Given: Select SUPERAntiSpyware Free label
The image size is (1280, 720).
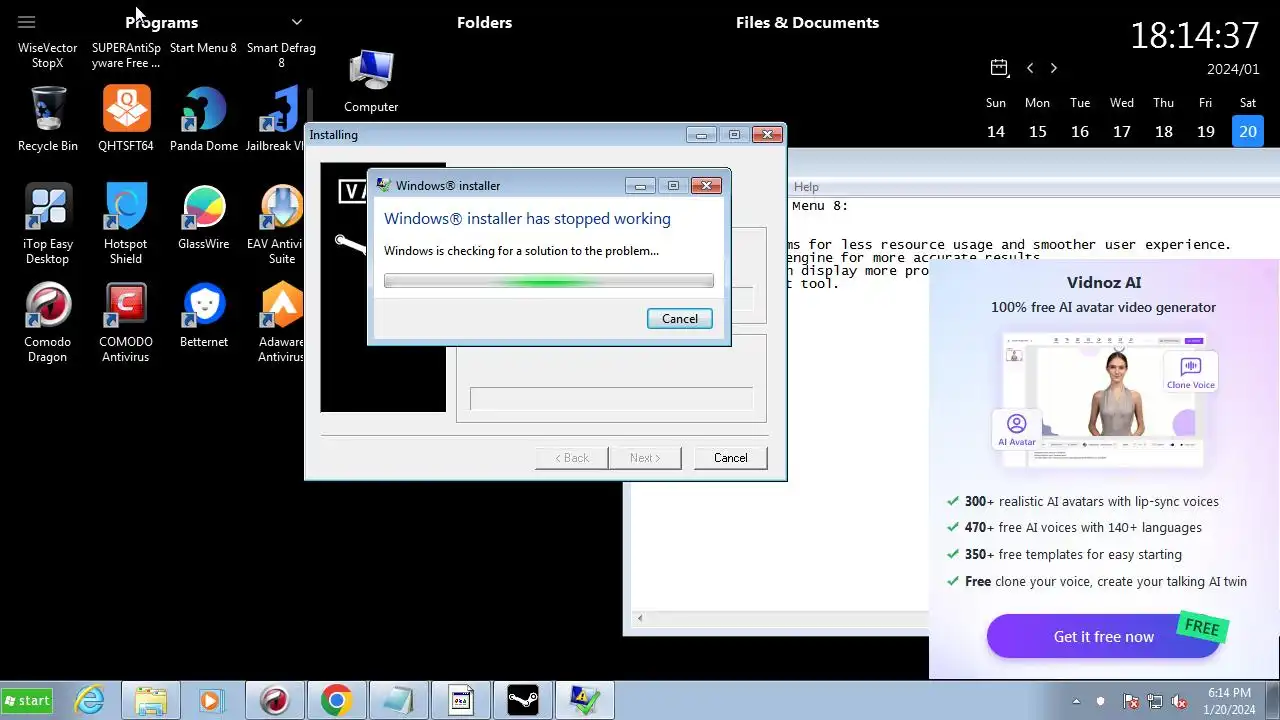Looking at the screenshot, I should coord(126,55).
